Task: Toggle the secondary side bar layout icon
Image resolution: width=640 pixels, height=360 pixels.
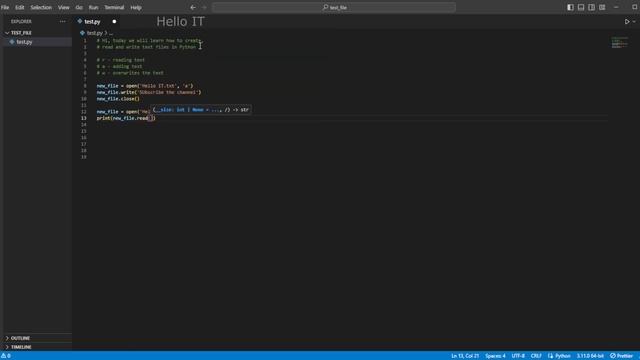Action: coord(591,7)
